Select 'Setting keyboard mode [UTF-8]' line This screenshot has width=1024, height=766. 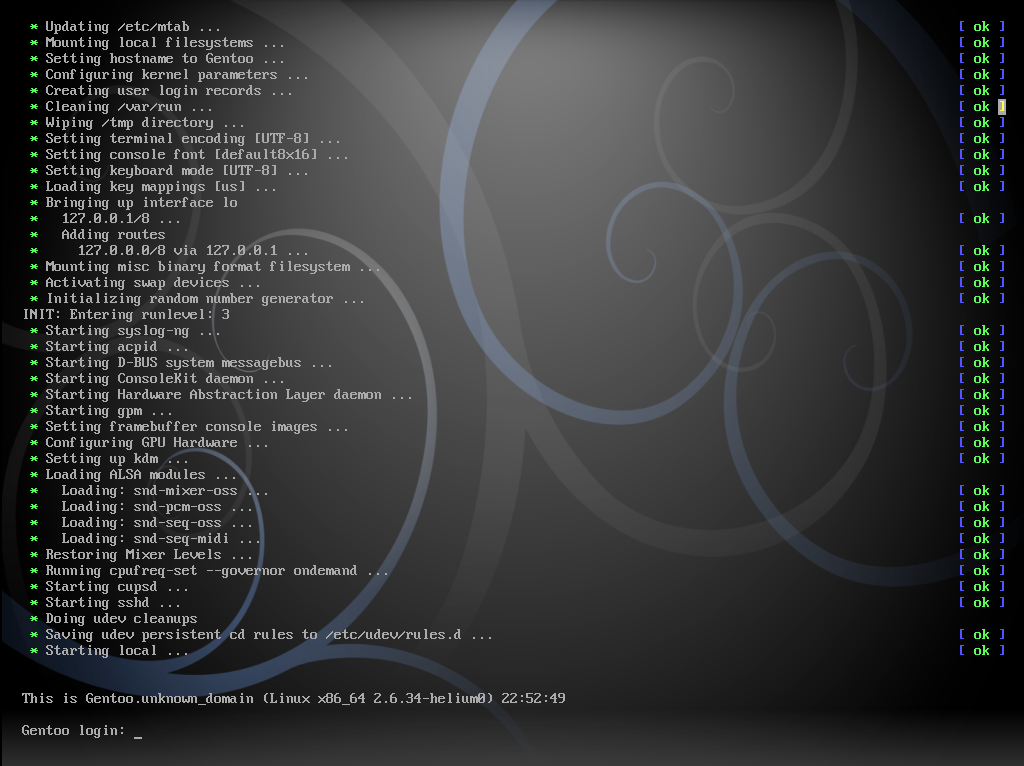coord(176,171)
